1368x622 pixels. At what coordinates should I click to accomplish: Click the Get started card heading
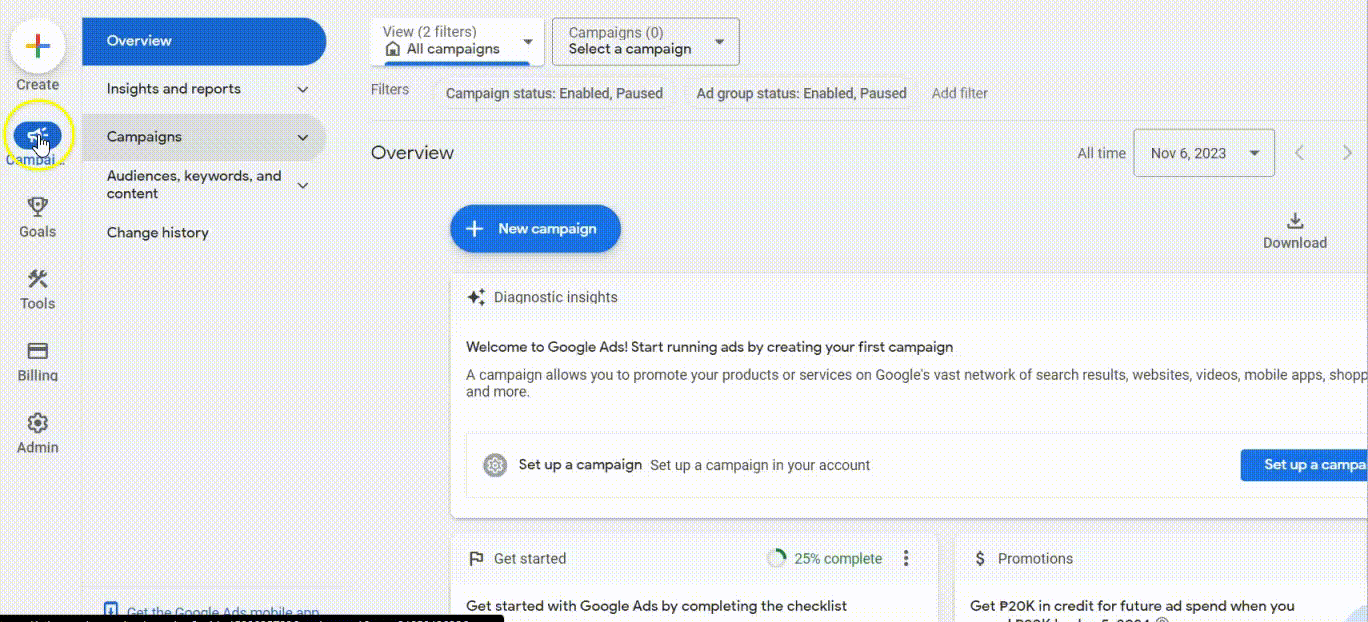tap(530, 559)
